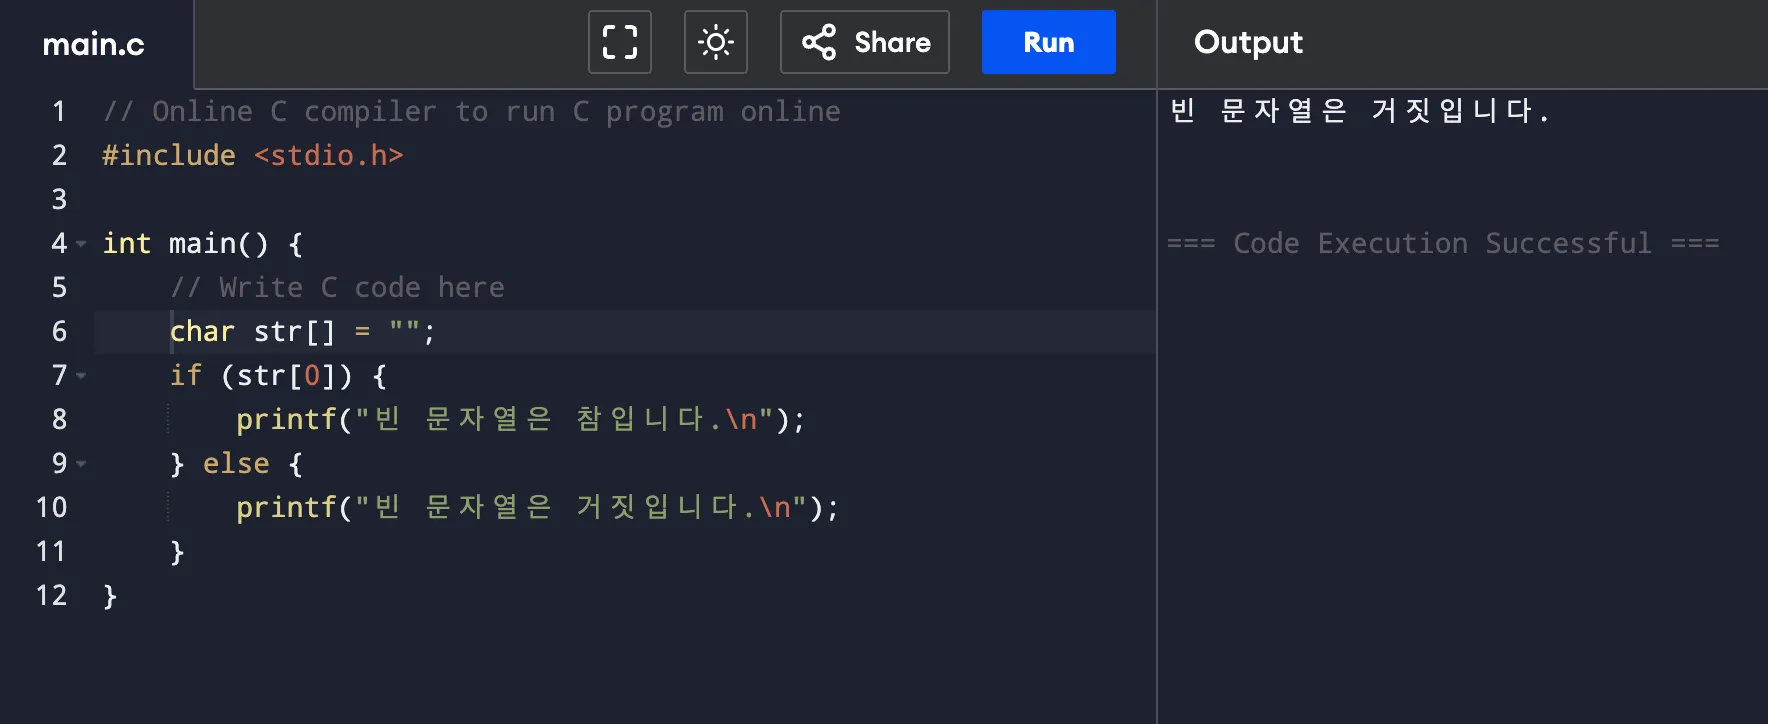Click '=== Code Execution Successful ===' message

coord(1443,243)
